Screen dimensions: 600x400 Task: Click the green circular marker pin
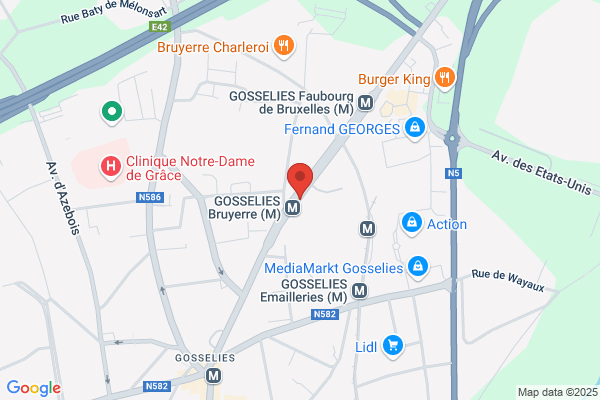112,112
